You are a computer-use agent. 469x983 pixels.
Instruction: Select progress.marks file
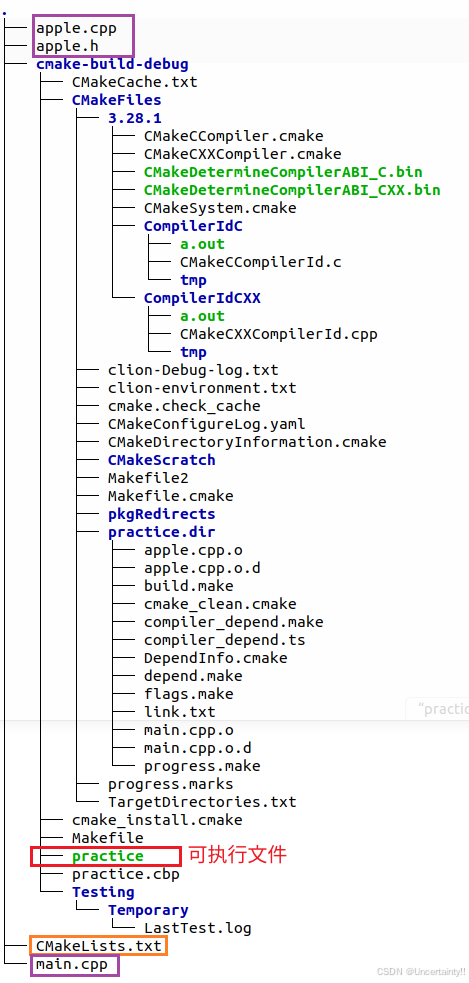pos(171,784)
